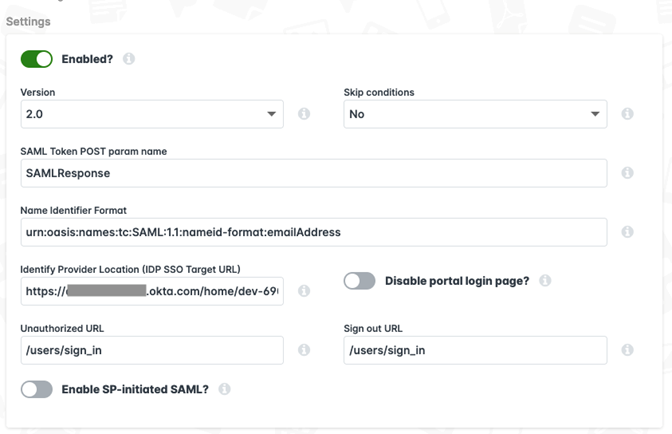Click info icon beside Version dropdown
The image size is (672, 434).
(x=304, y=114)
